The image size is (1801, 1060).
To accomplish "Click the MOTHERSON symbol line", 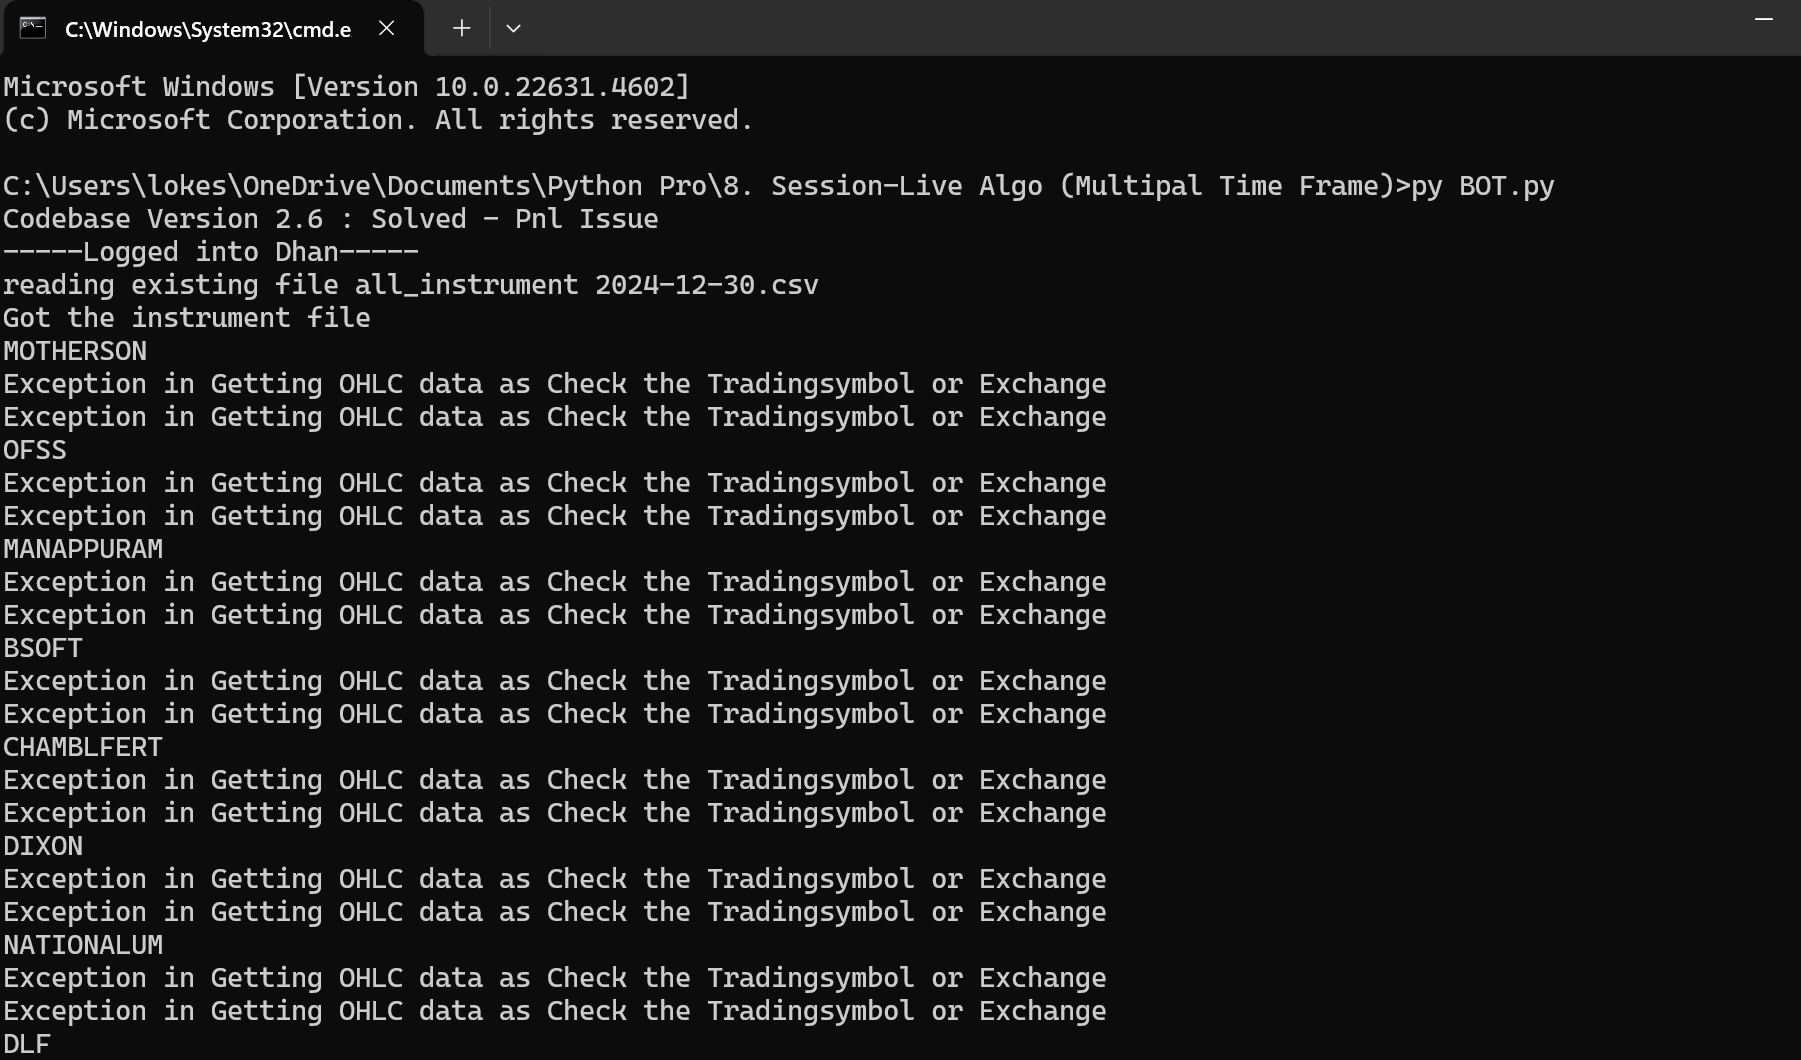I will (x=75, y=351).
